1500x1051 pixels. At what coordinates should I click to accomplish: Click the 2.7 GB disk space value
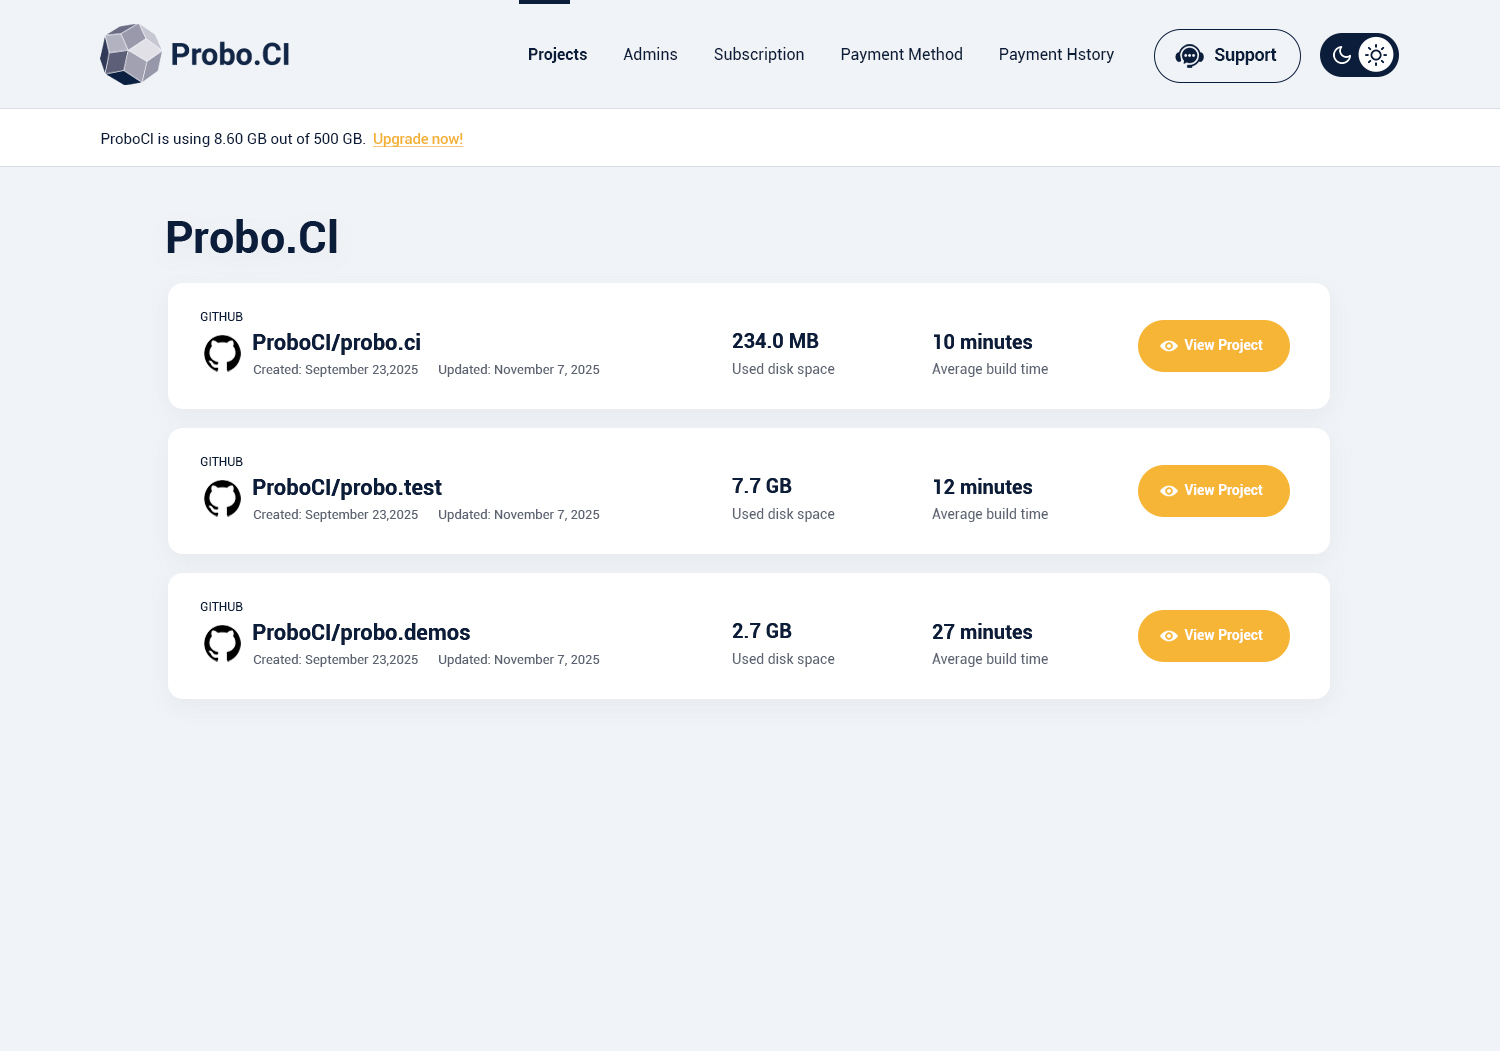762,631
